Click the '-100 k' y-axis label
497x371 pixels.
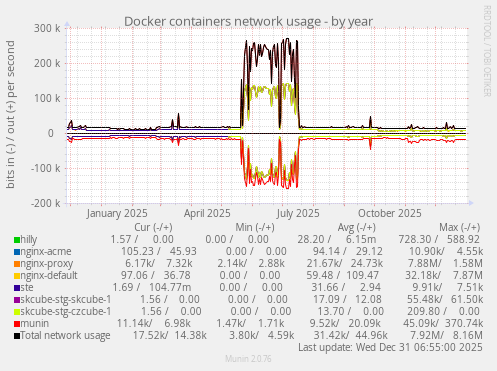coord(46,168)
